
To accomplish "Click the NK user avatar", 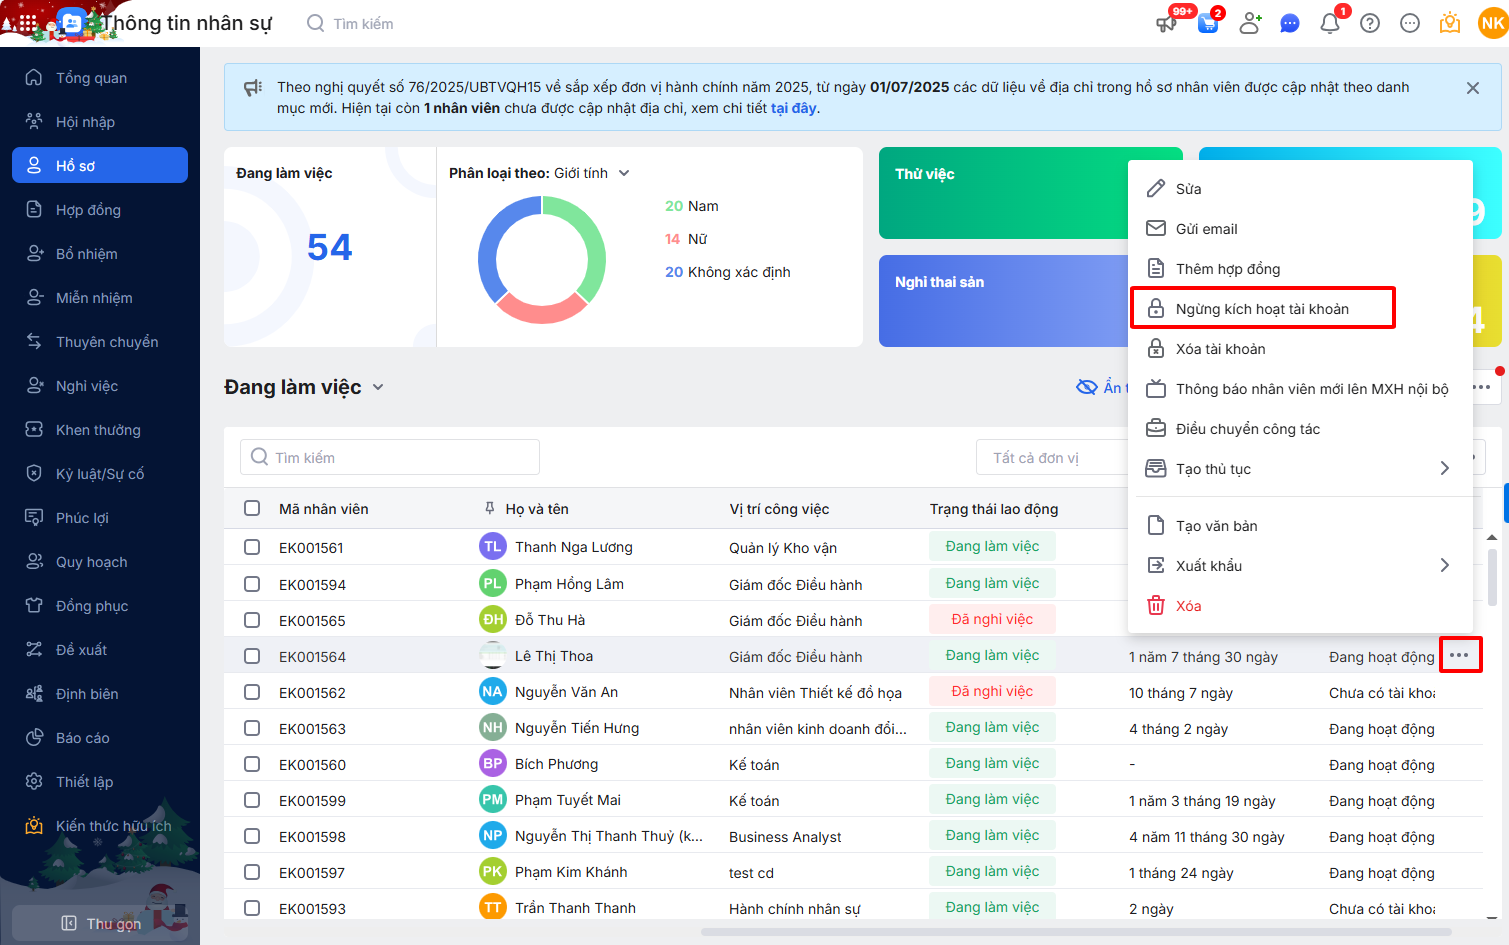I will point(1492,23).
